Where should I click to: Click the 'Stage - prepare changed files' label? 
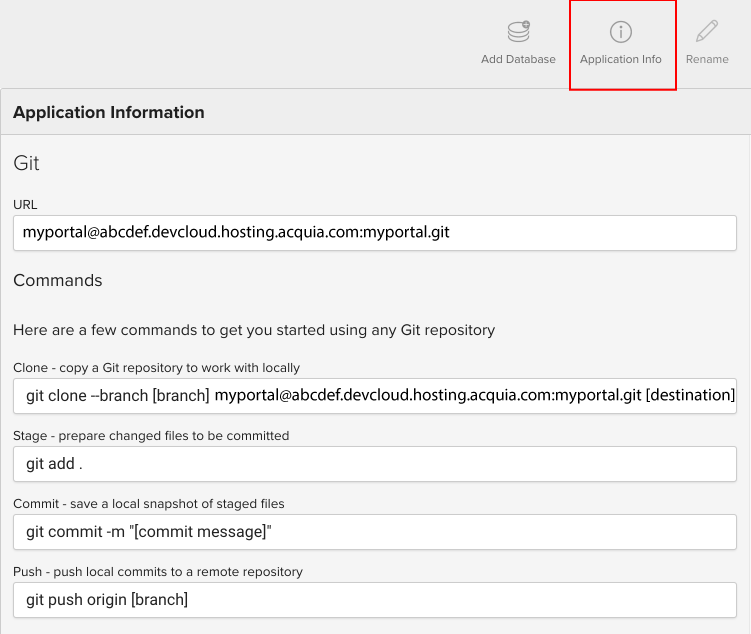click(151, 436)
